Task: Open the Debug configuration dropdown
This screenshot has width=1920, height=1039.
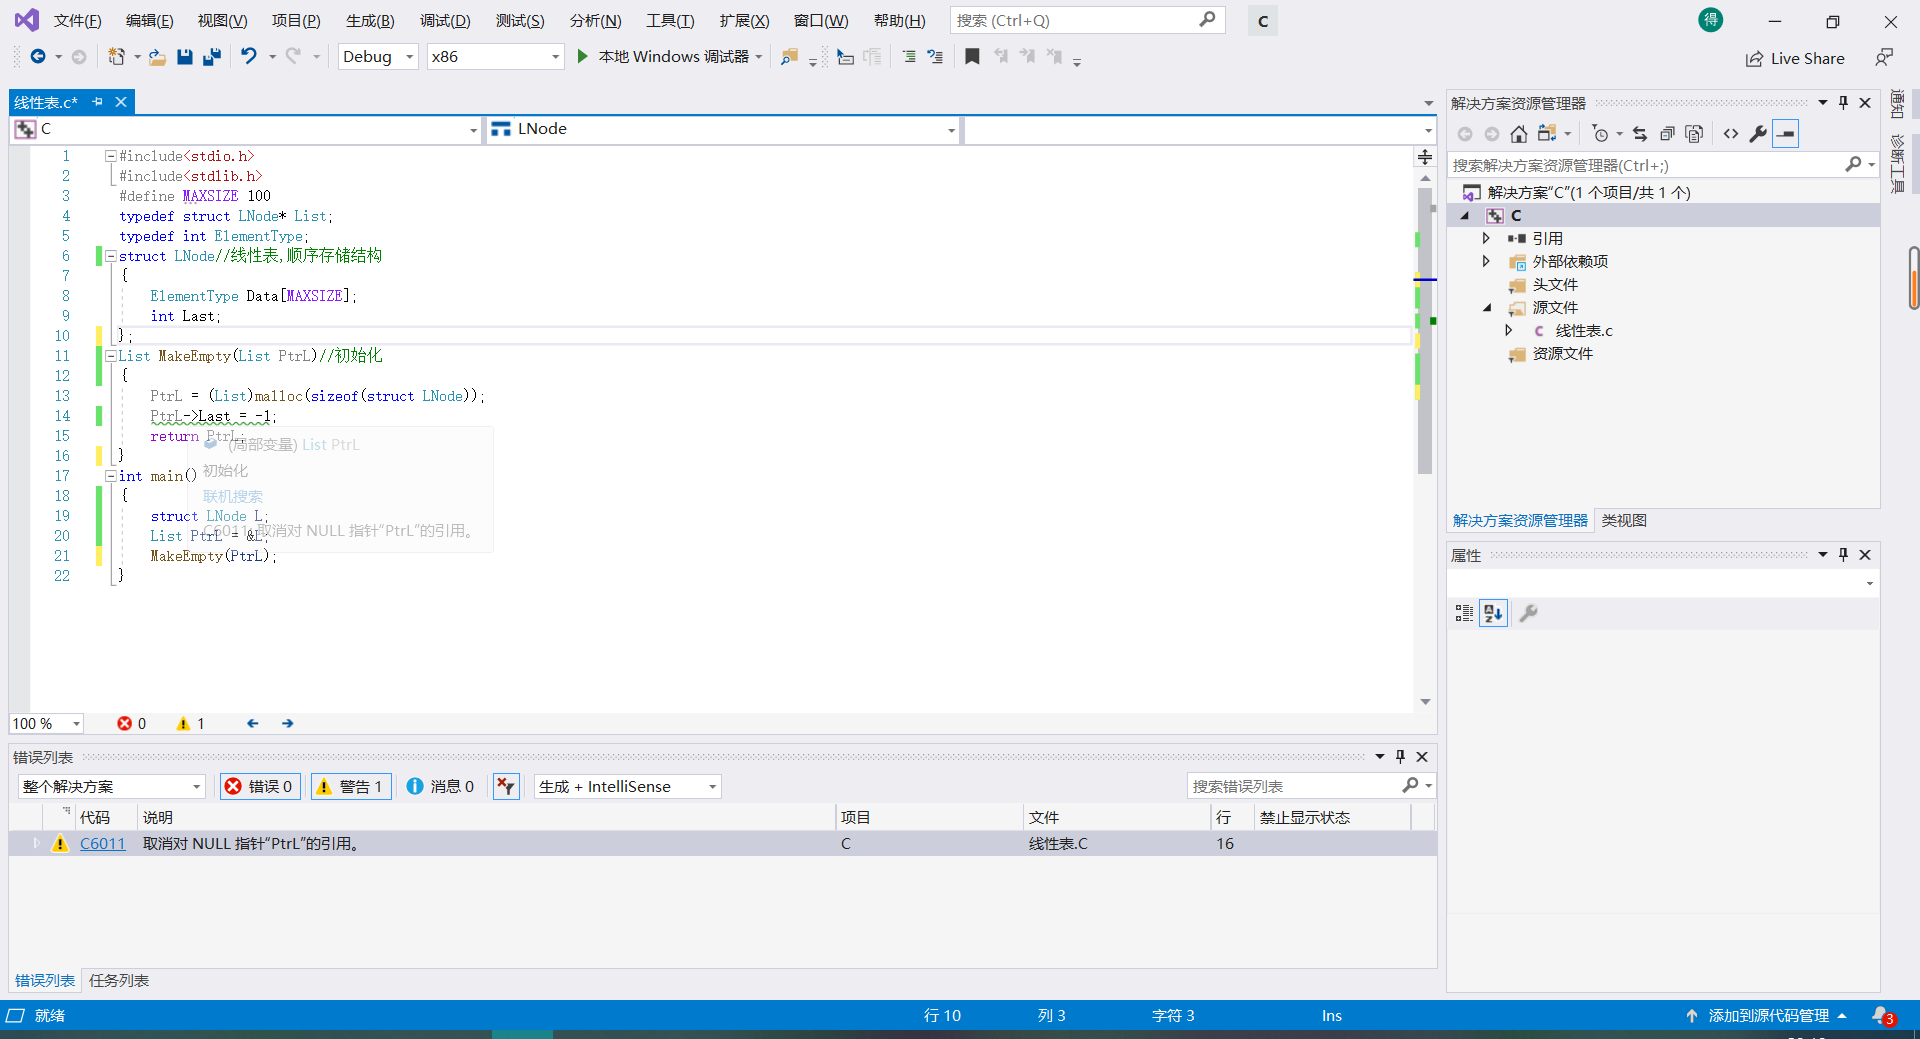Action: (x=378, y=57)
